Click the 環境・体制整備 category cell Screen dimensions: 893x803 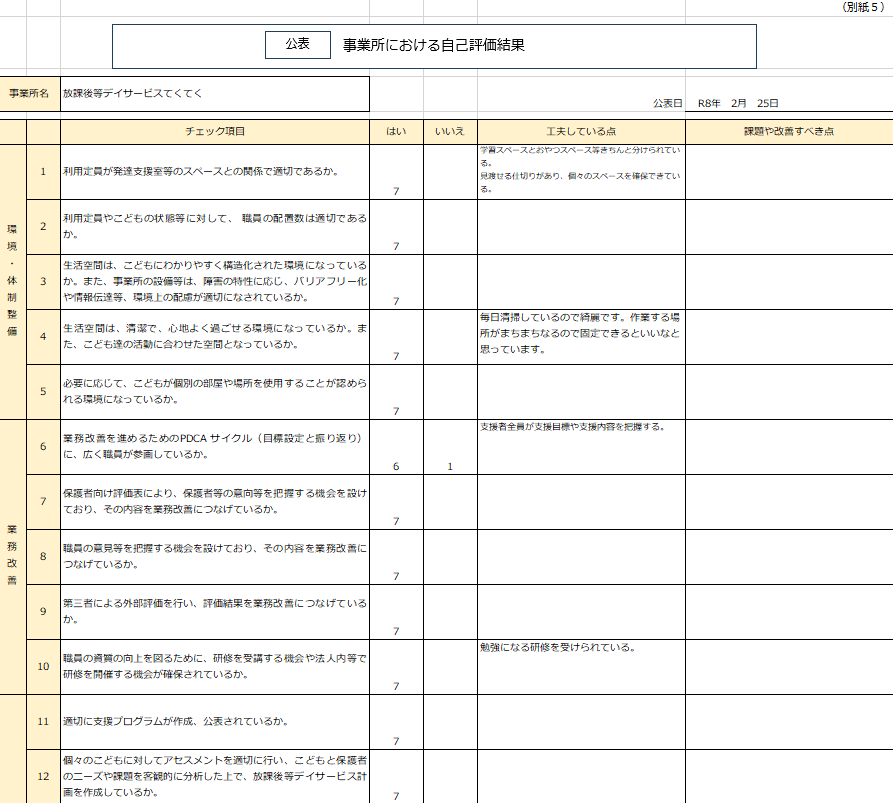[12, 280]
